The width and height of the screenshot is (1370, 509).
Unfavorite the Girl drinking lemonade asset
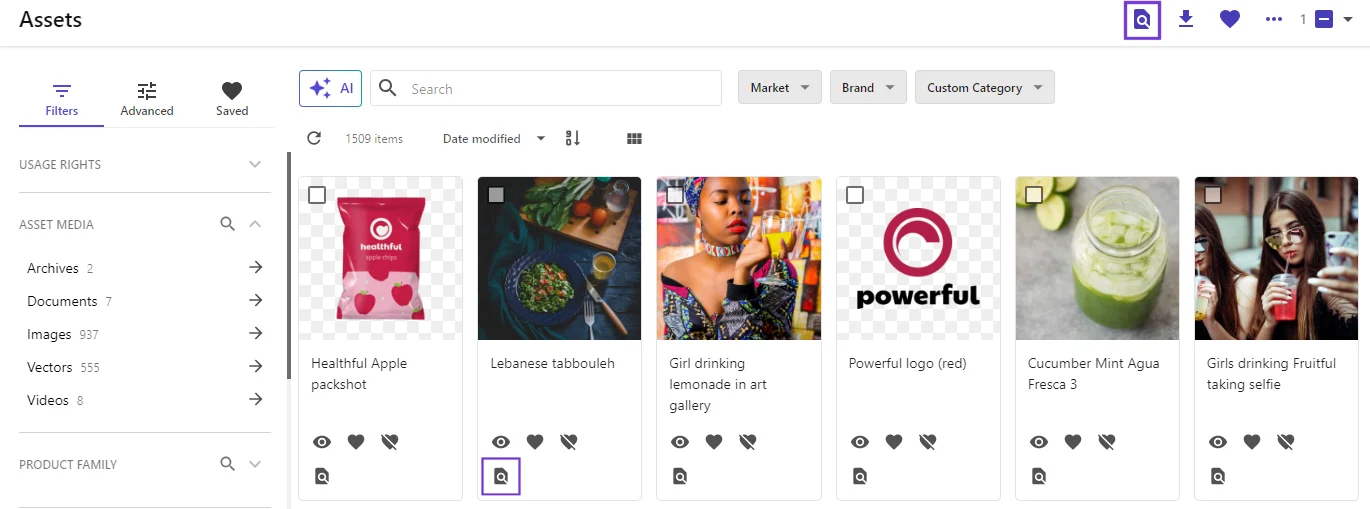point(748,441)
